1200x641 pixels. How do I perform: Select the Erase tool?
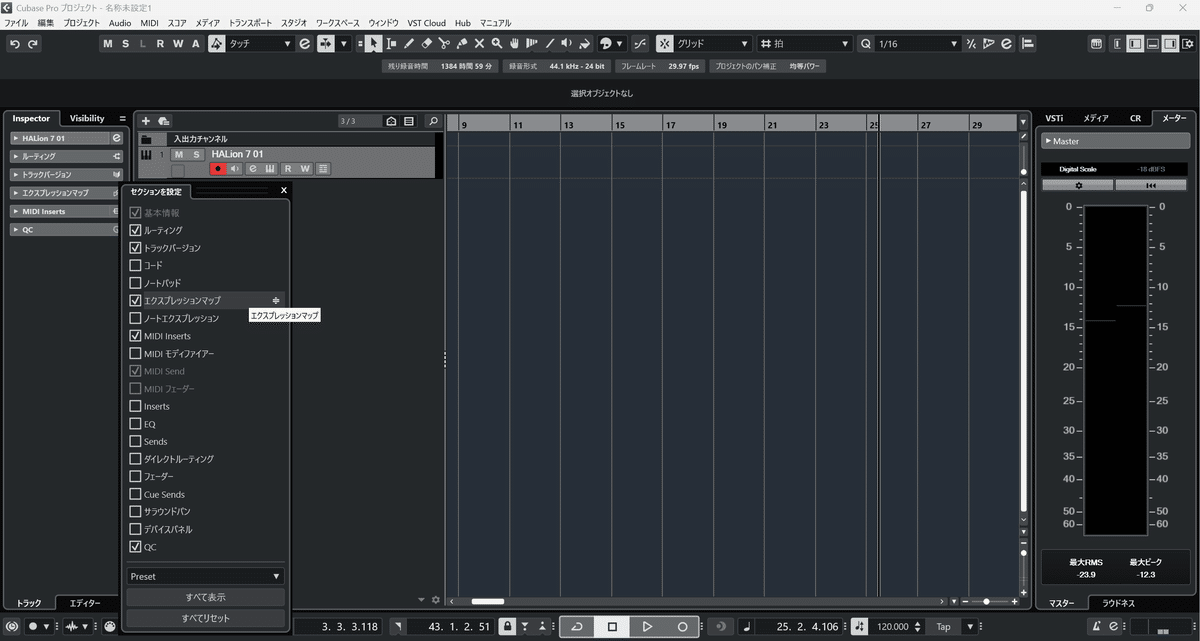(x=427, y=44)
